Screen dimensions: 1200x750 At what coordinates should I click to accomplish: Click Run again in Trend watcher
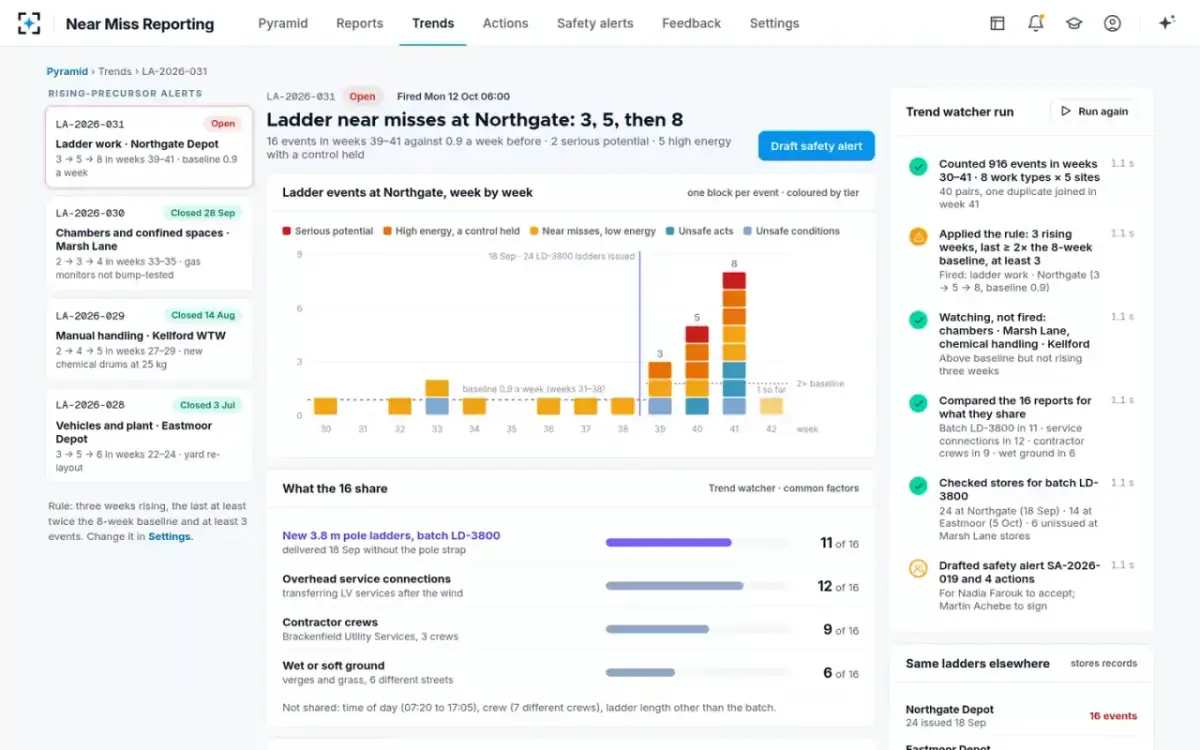tap(1094, 111)
